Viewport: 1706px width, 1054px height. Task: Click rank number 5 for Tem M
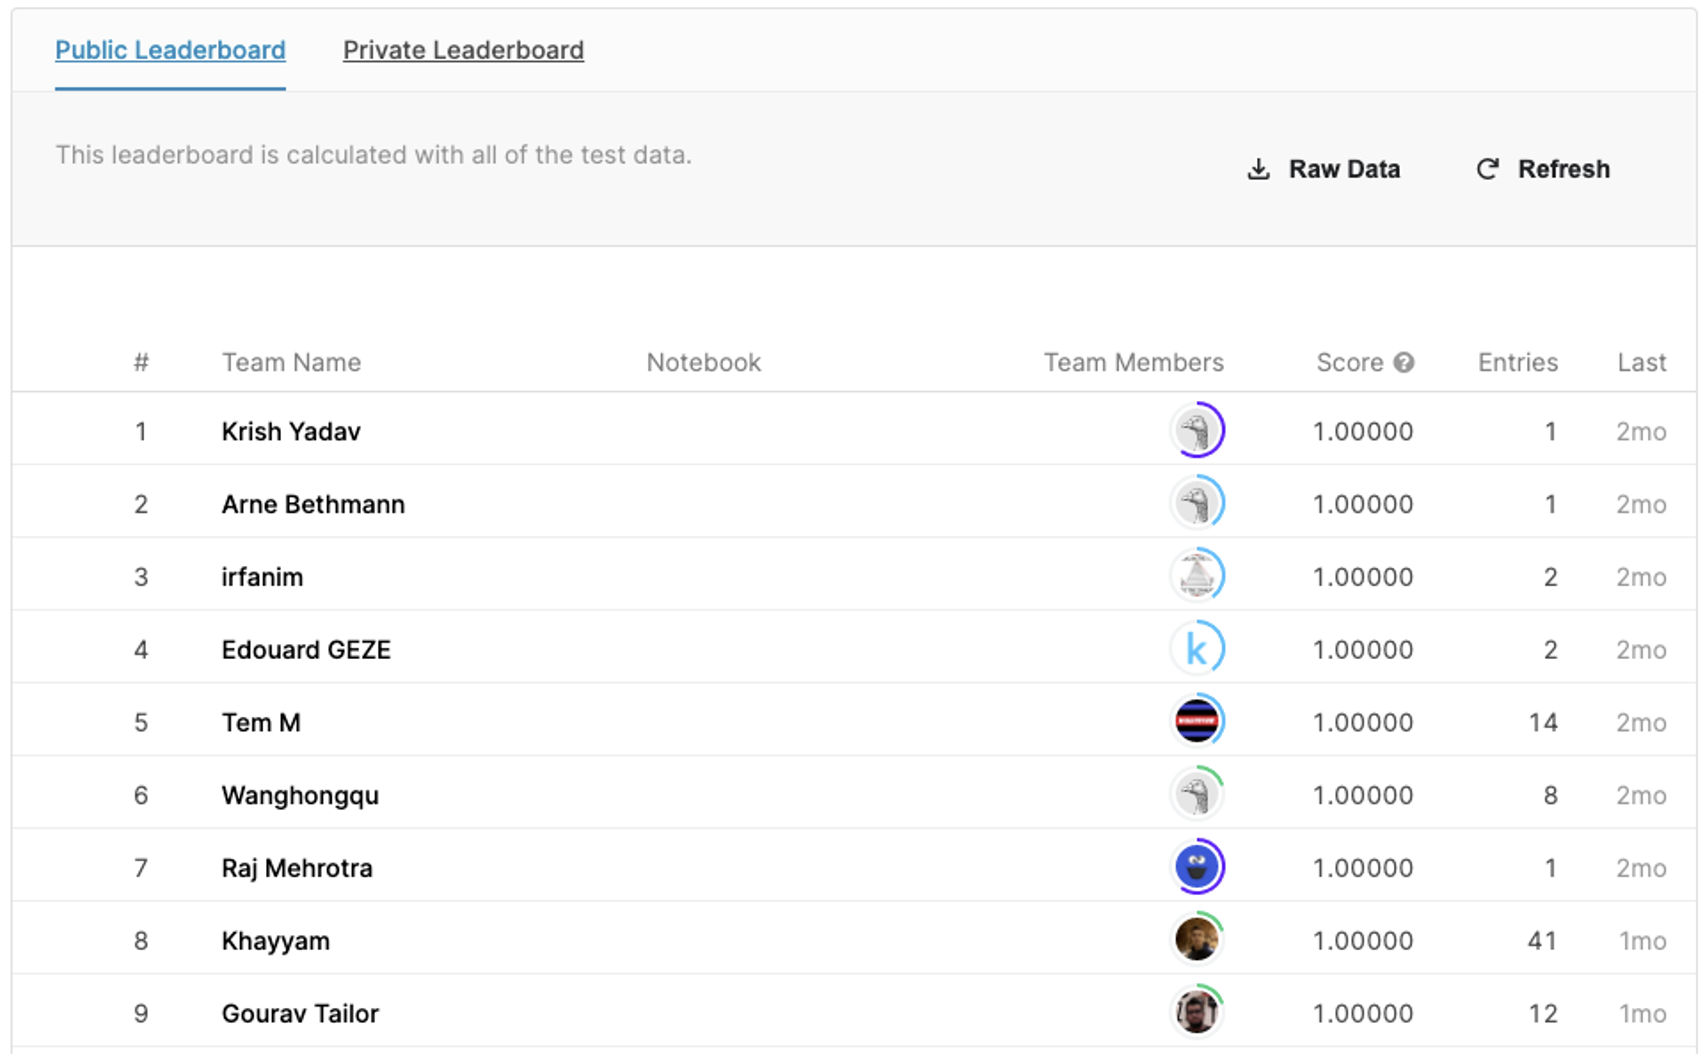pos(141,722)
